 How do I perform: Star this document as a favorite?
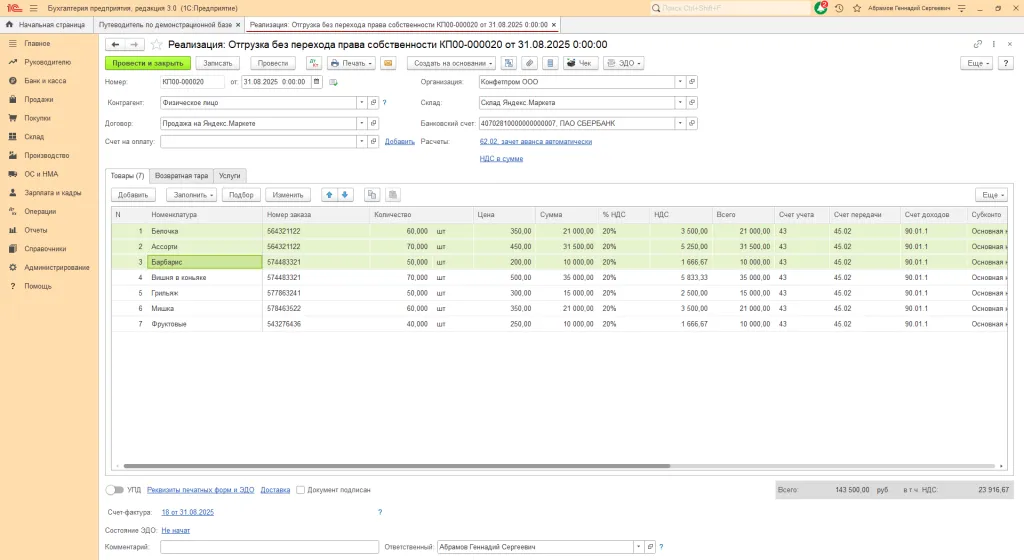pos(157,45)
